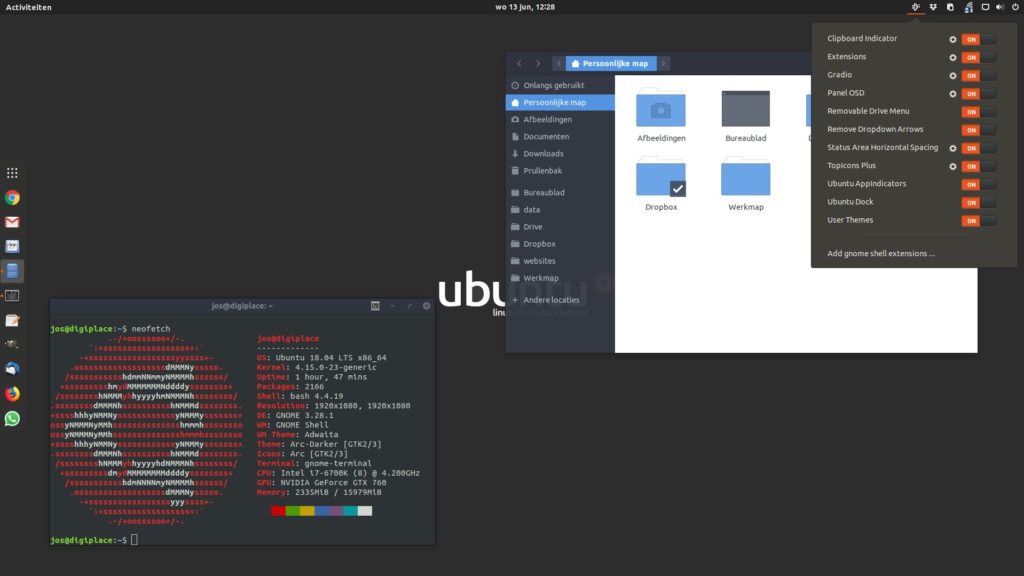Open Status Area Horizontal Spacing settings gear
1024x576 pixels.
point(953,148)
